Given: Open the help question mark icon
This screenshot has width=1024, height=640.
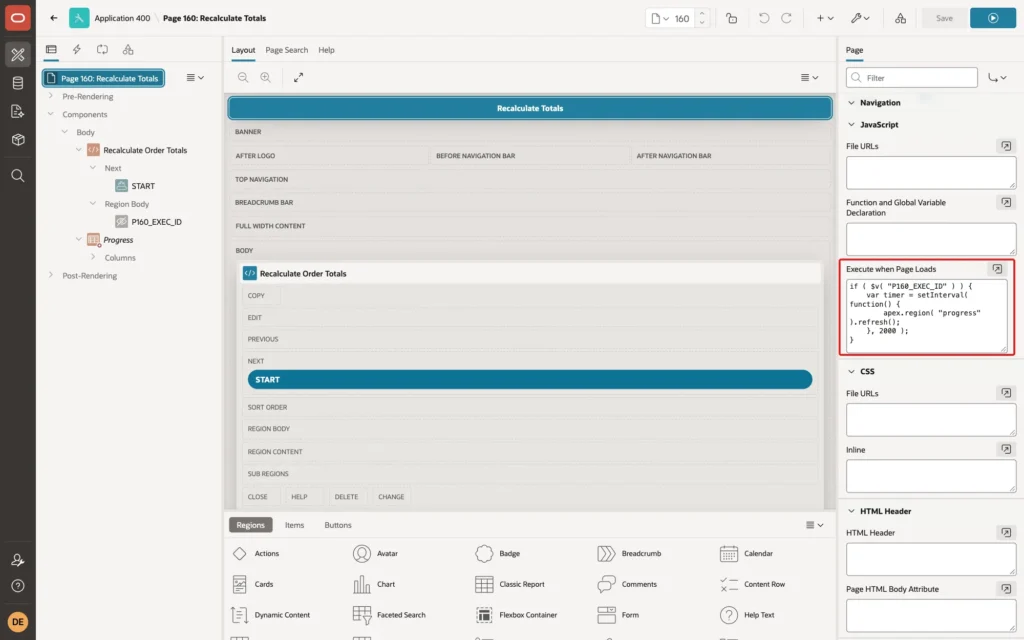Looking at the screenshot, I should click(x=18, y=586).
